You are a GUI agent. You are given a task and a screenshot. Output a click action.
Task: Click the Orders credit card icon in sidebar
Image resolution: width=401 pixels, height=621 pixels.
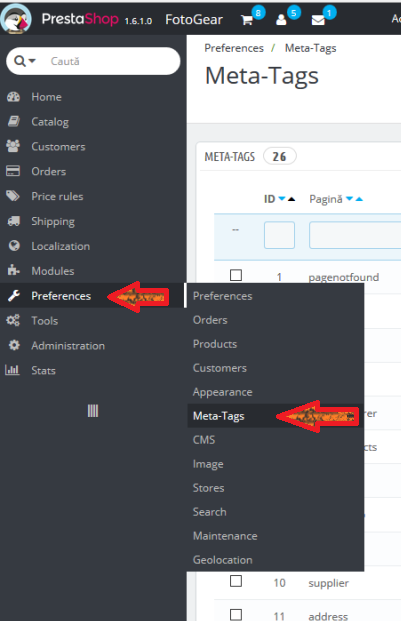pos(13,171)
